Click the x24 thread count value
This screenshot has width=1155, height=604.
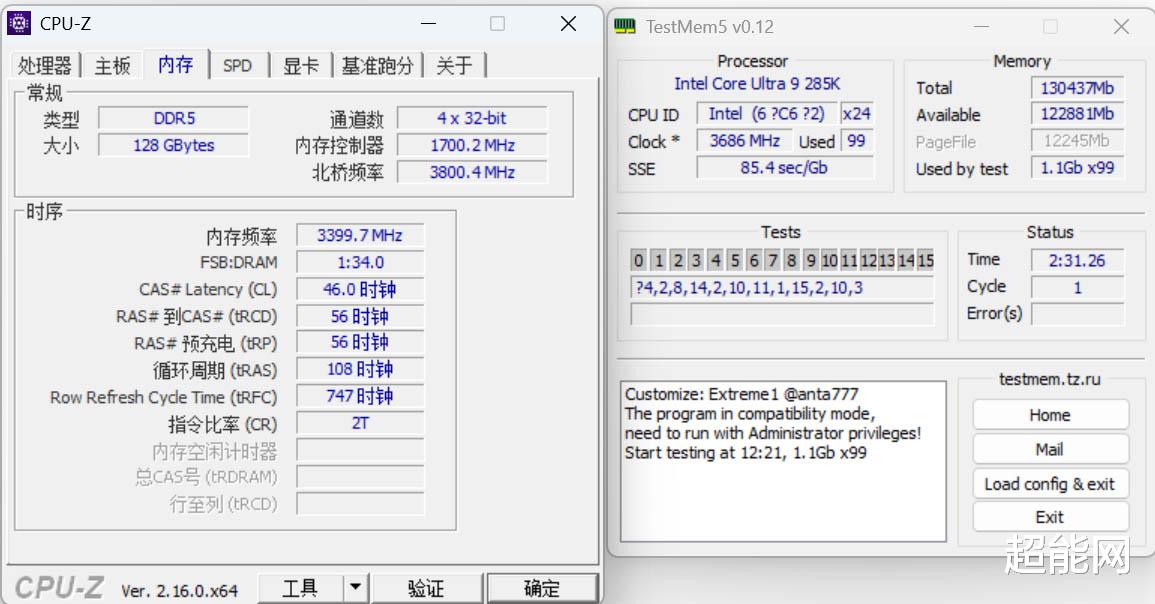pos(857,113)
